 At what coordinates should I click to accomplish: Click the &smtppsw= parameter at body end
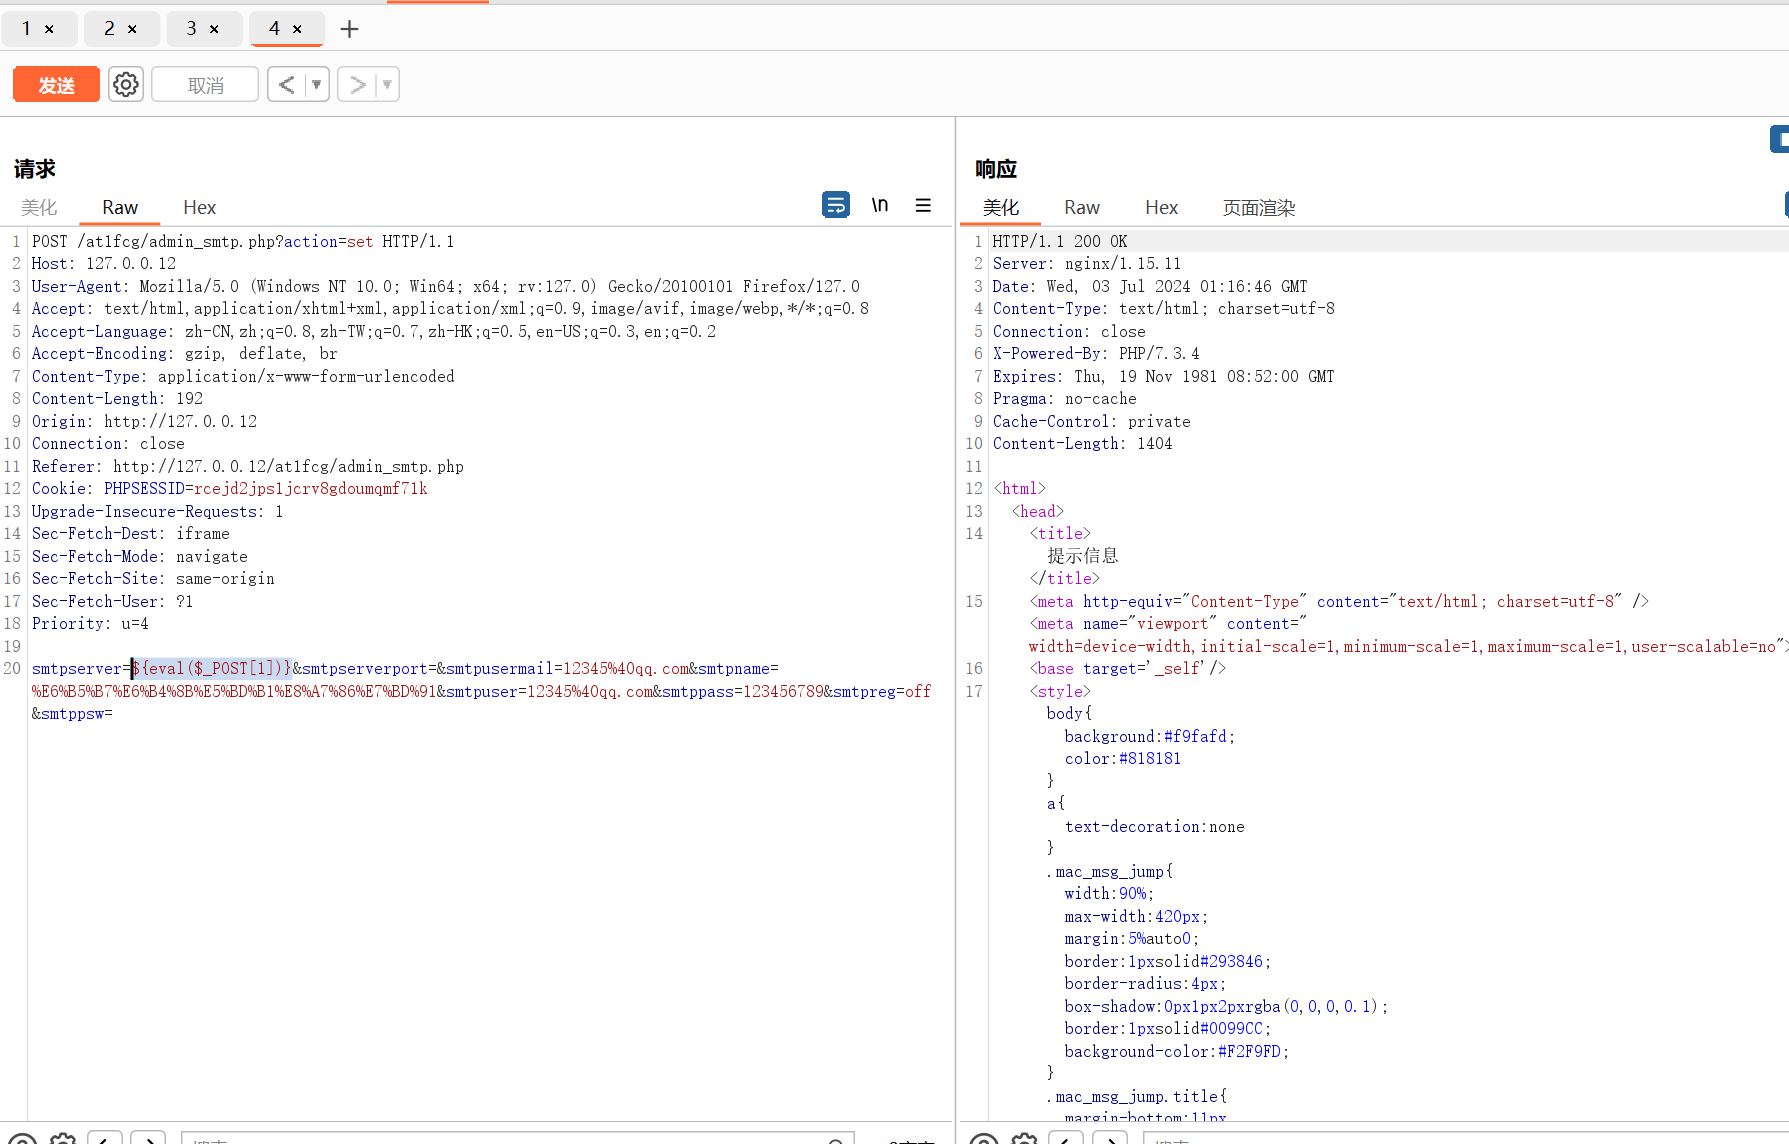pyautogui.click(x=72, y=713)
